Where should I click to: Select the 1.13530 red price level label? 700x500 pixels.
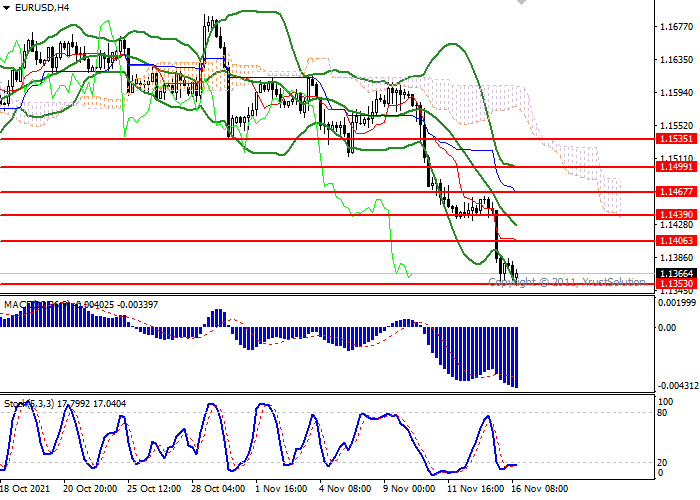(677, 283)
